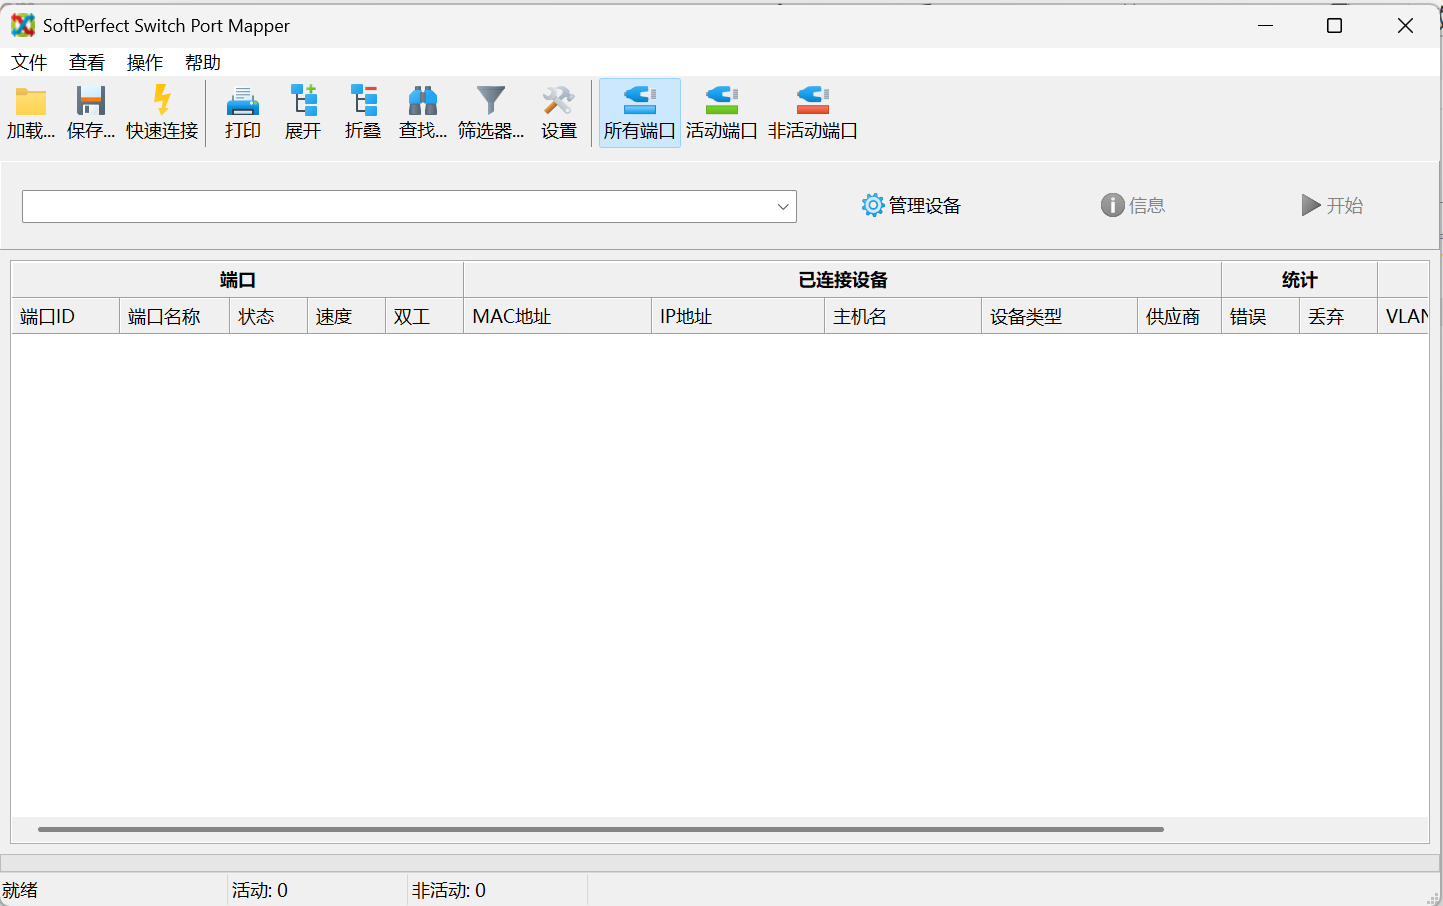
Task: Switch to 活动端口 active ports view
Action: click(x=720, y=112)
